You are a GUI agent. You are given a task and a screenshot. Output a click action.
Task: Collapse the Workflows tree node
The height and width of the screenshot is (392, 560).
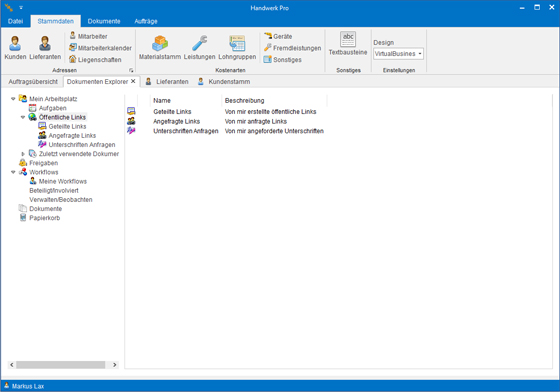[x=13, y=172]
